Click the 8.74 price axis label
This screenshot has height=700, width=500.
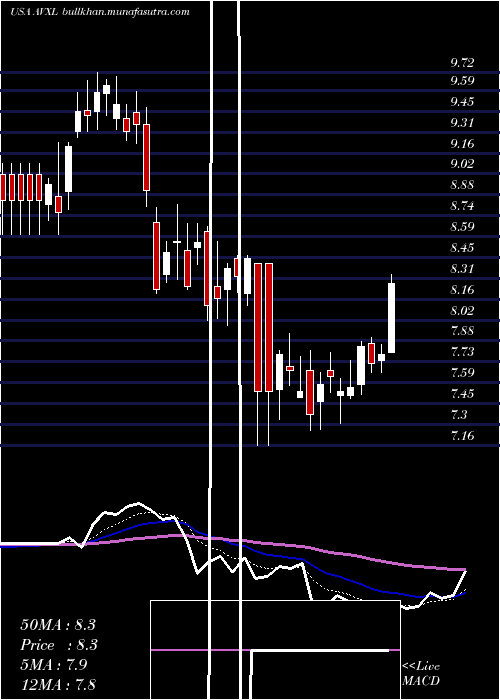(462, 206)
